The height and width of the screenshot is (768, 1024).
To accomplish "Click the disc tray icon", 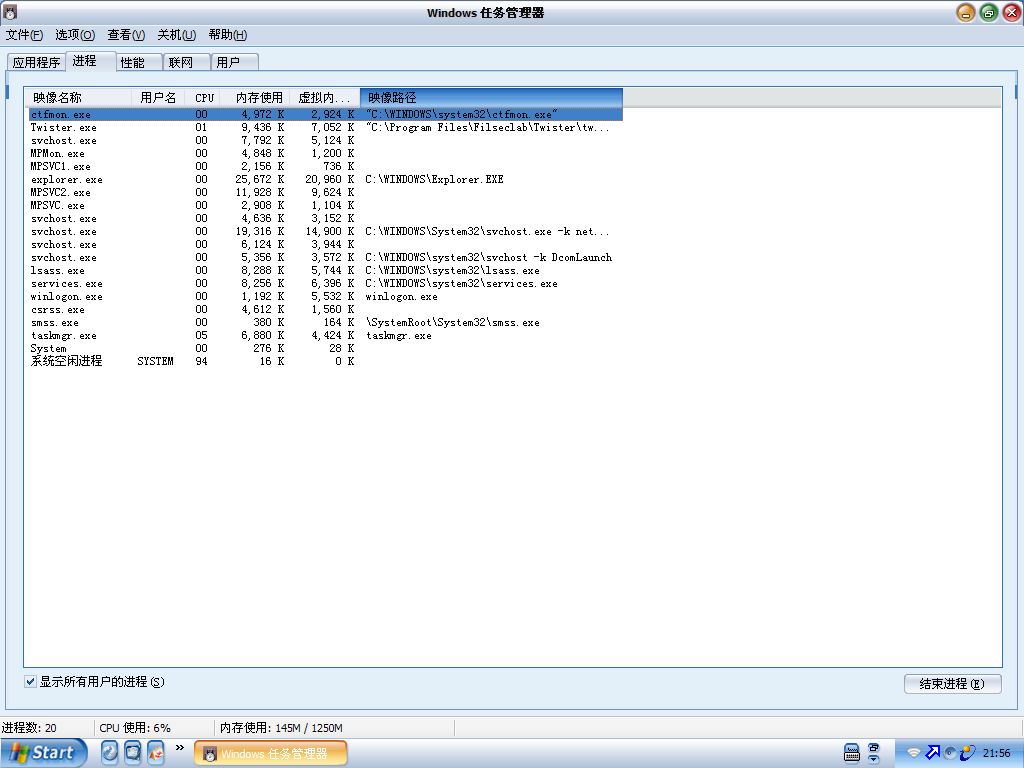I will (x=951, y=752).
